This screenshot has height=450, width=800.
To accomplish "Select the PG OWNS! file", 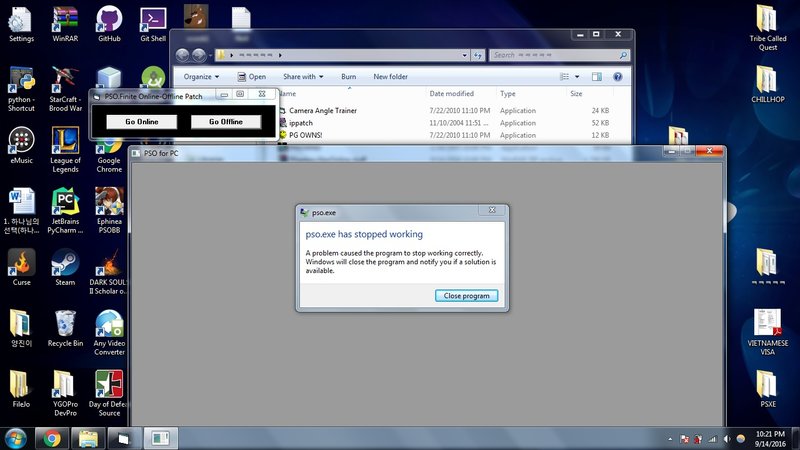I will click(x=305, y=135).
